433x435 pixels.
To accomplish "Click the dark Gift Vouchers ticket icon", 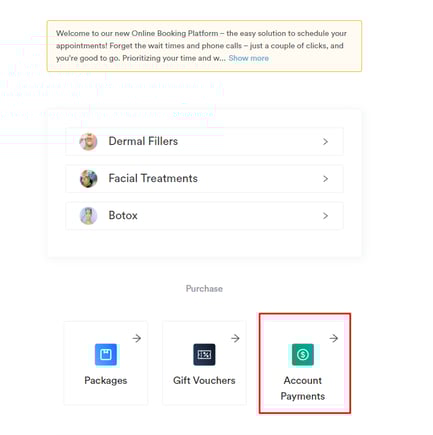I will pos(204,354).
